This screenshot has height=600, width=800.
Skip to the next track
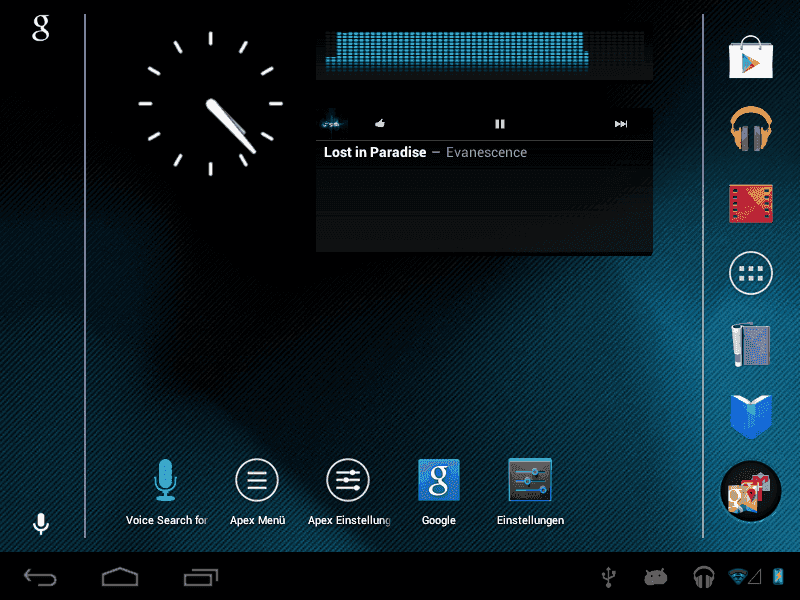click(x=620, y=124)
